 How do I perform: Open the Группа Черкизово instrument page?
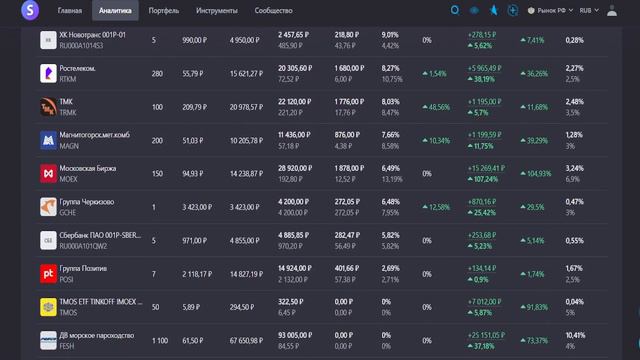click(87, 202)
